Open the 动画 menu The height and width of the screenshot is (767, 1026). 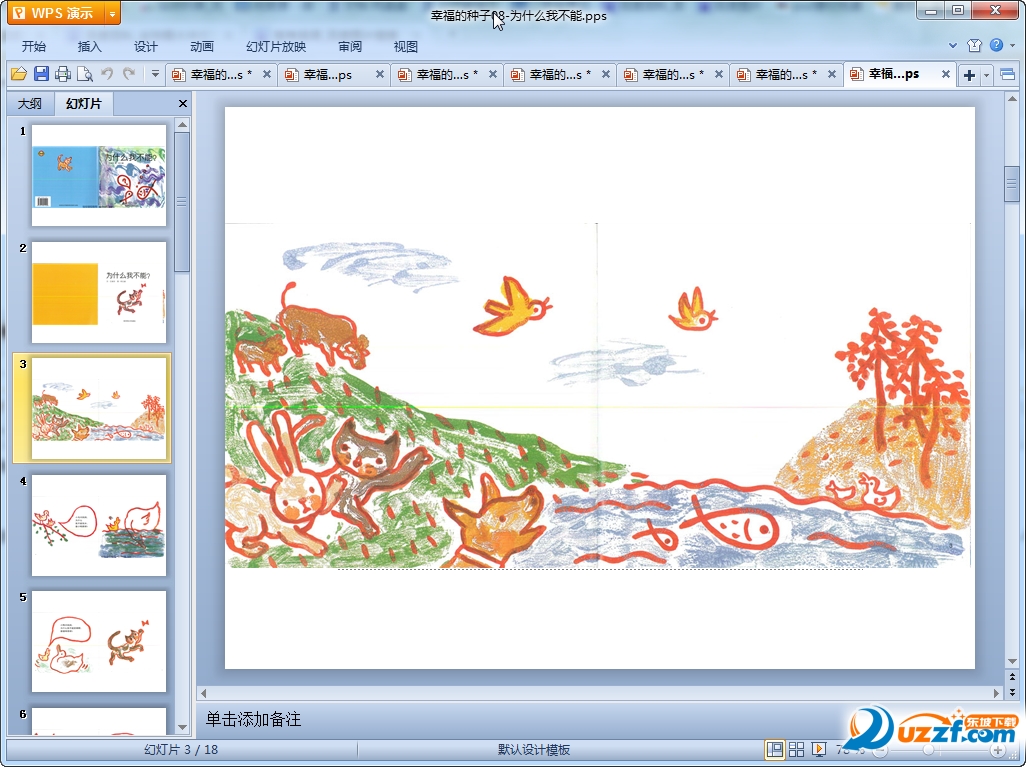[x=202, y=46]
